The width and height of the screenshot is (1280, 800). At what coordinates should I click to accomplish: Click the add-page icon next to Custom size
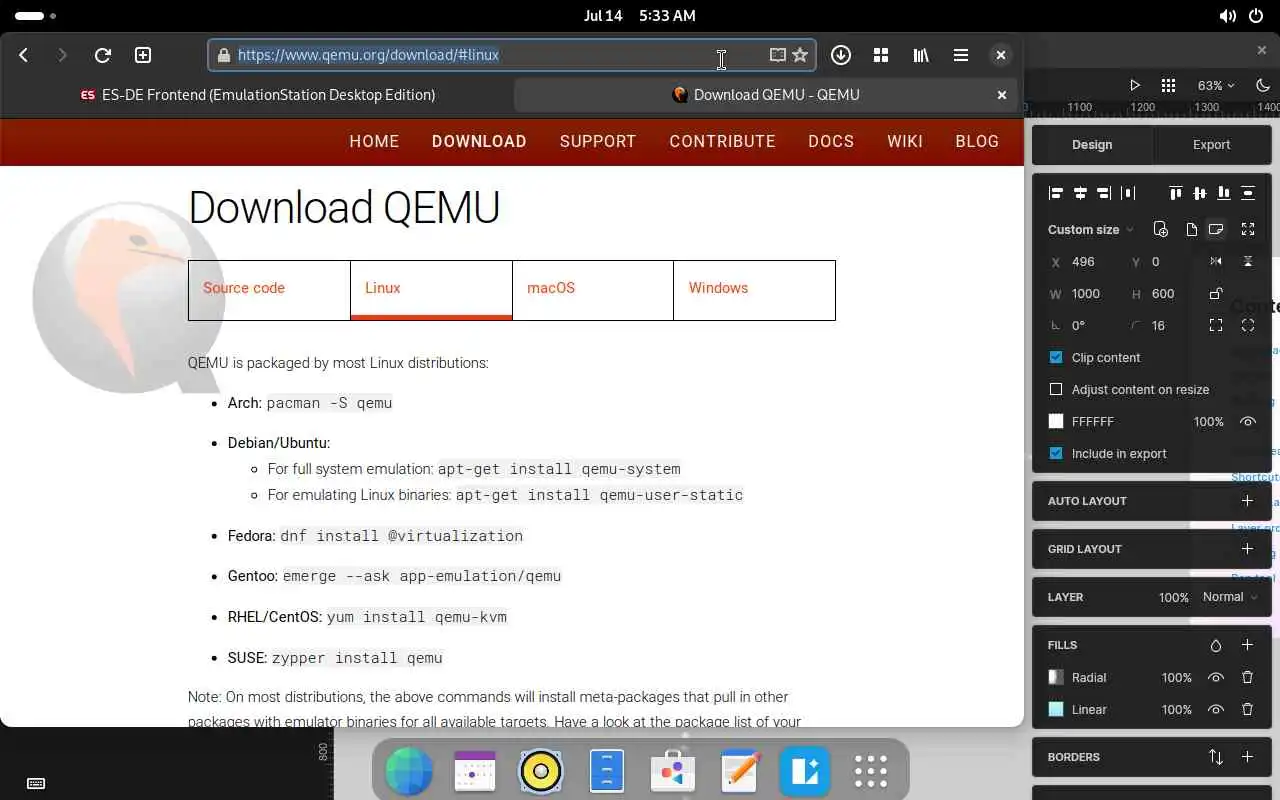pos(1160,229)
